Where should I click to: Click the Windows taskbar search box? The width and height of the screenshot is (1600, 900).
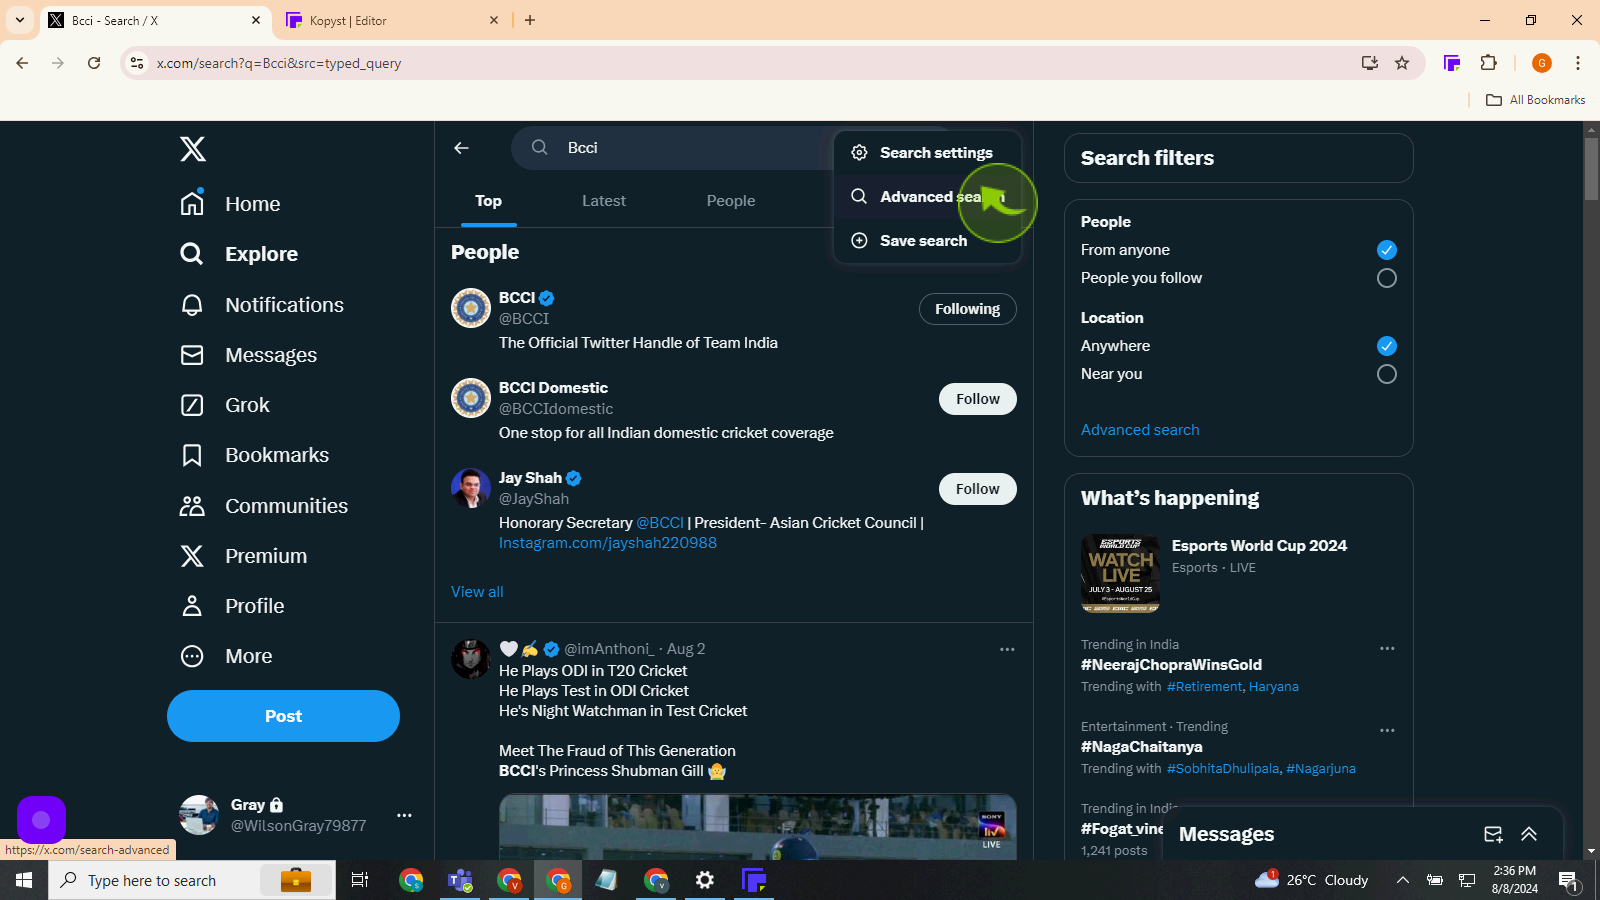pos(192,880)
